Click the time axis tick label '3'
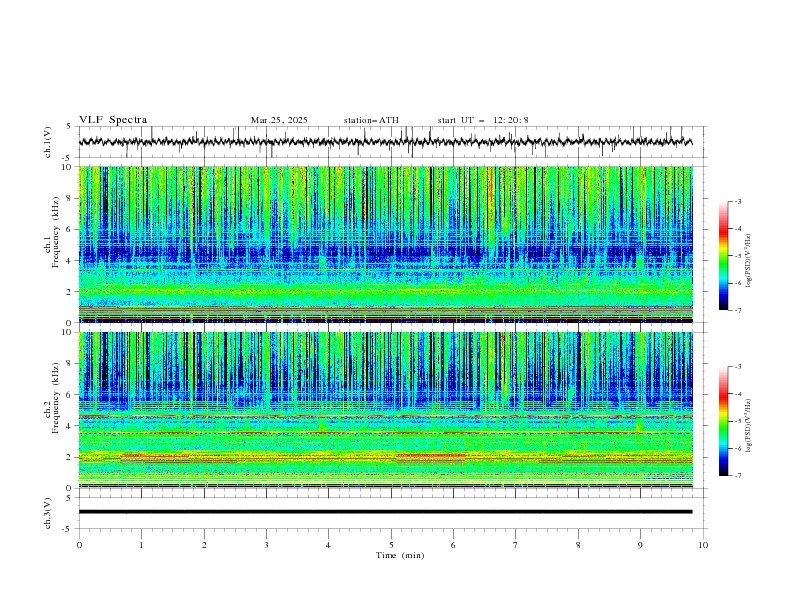 point(266,545)
